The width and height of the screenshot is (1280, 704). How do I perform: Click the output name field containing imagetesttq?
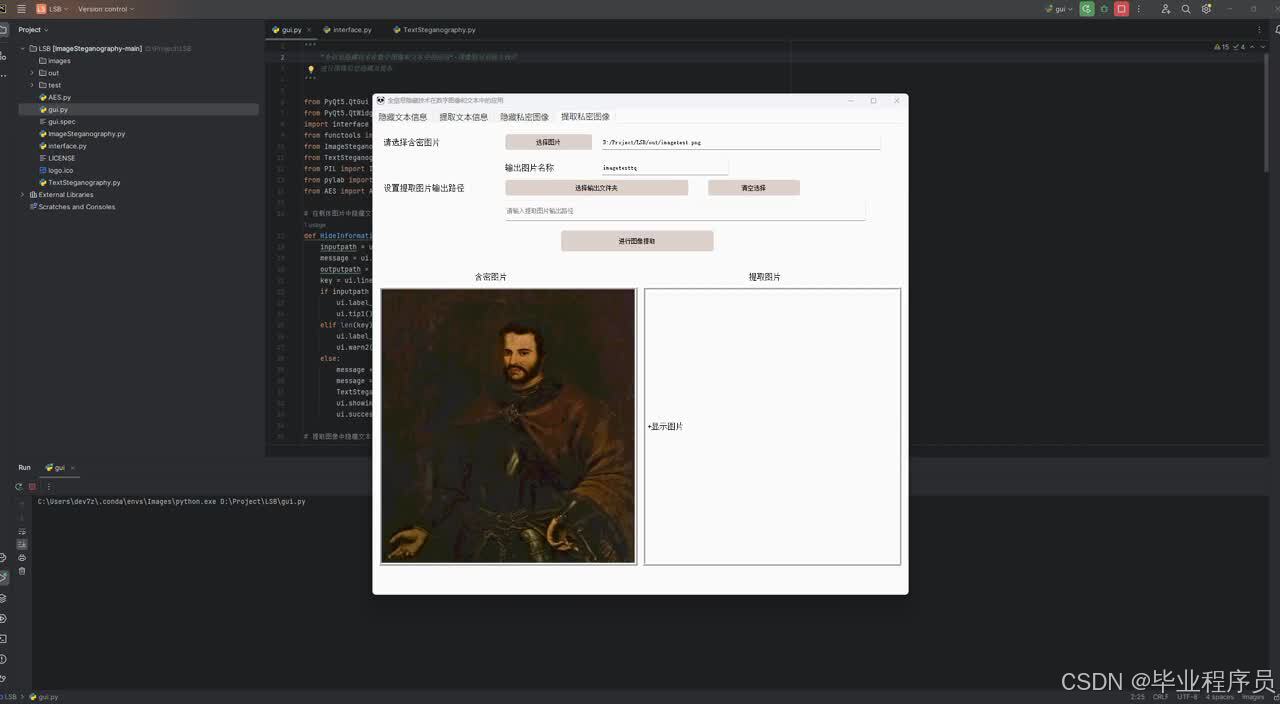(x=664, y=167)
